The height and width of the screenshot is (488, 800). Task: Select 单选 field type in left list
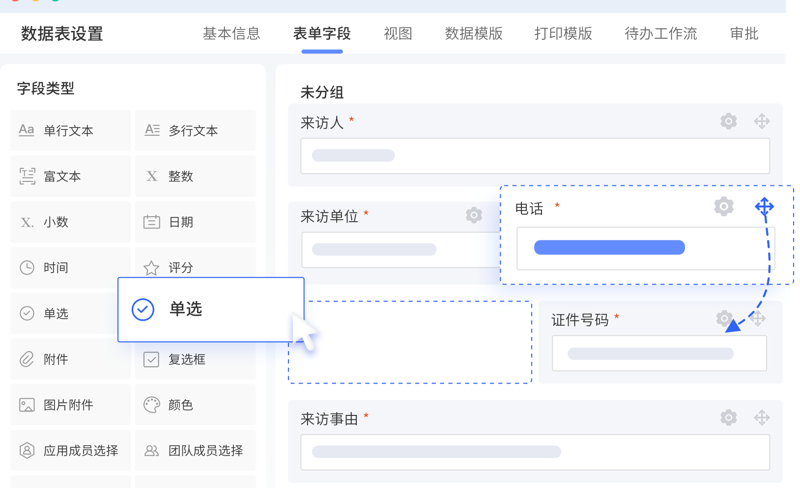[64, 313]
